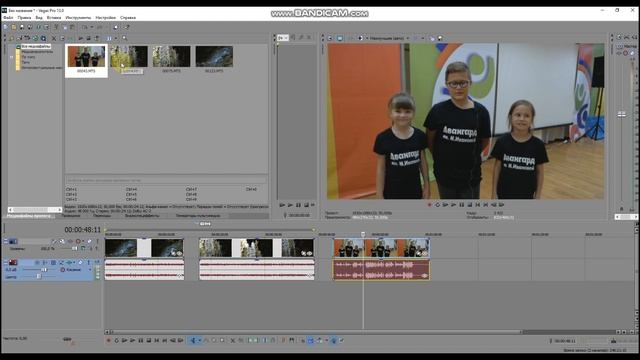Expand the По типу tree node
The height and width of the screenshot is (360, 640).
(11, 57)
